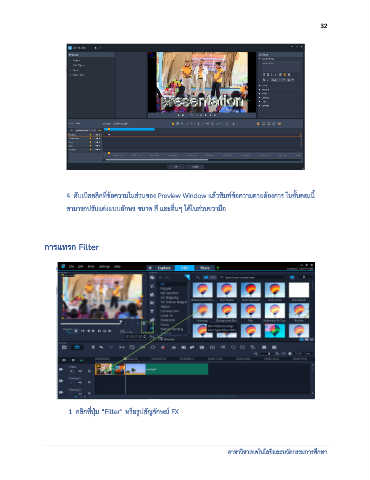Select the first balloon filter thumbnail

[x=202, y=290]
